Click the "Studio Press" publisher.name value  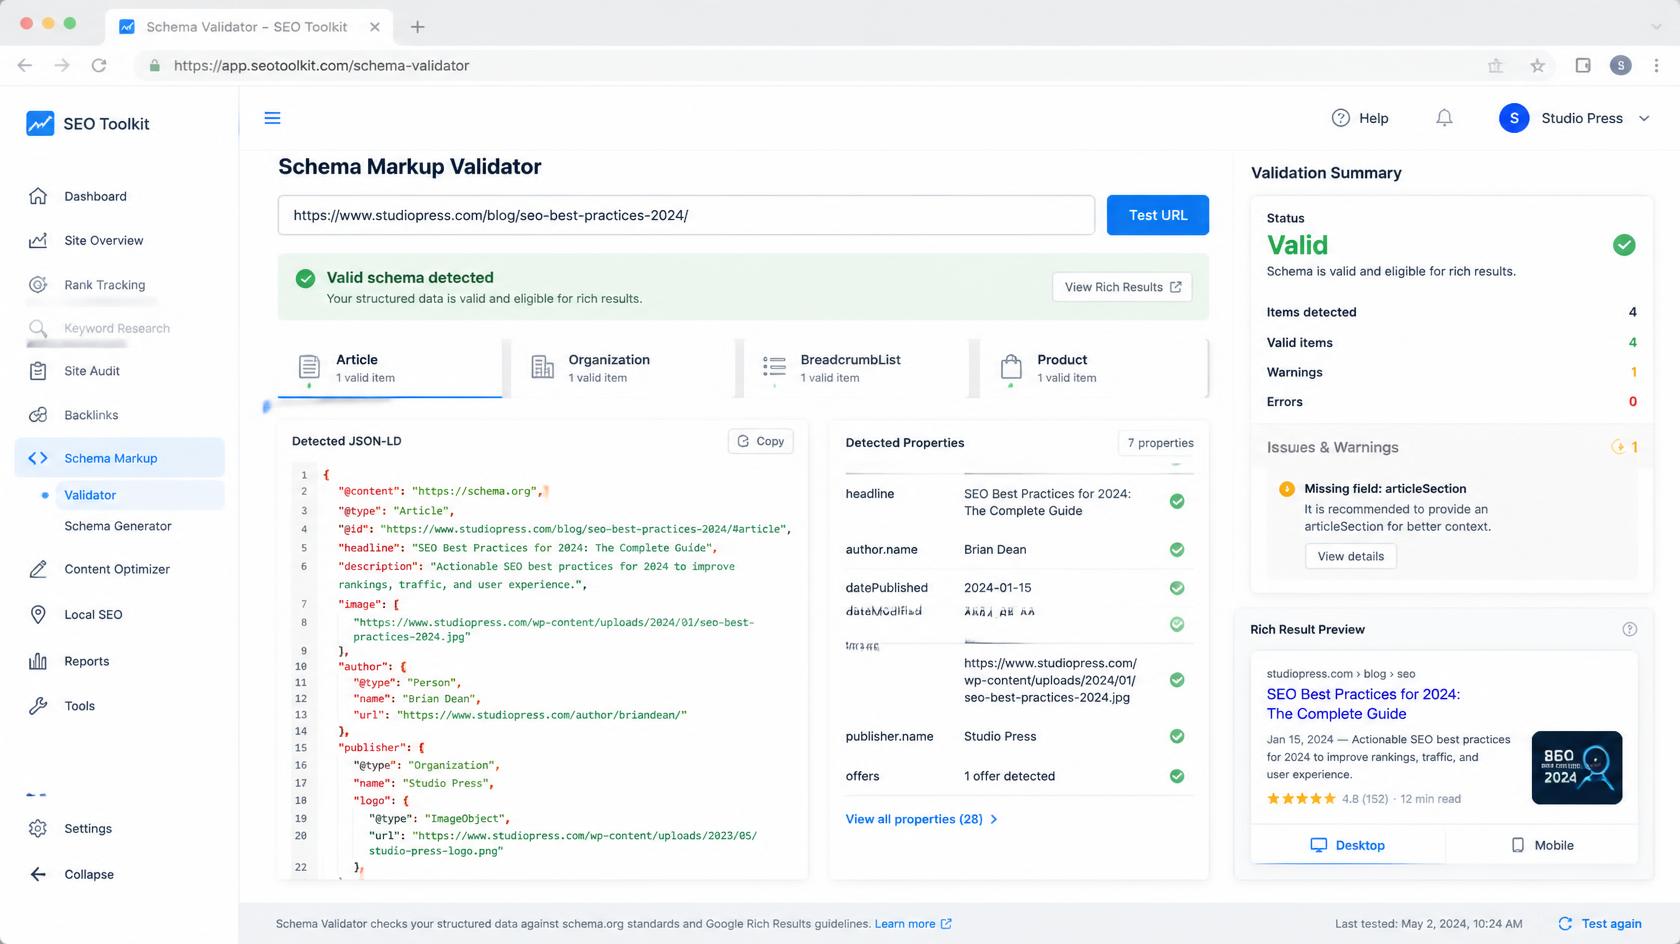pyautogui.click(x=1000, y=736)
